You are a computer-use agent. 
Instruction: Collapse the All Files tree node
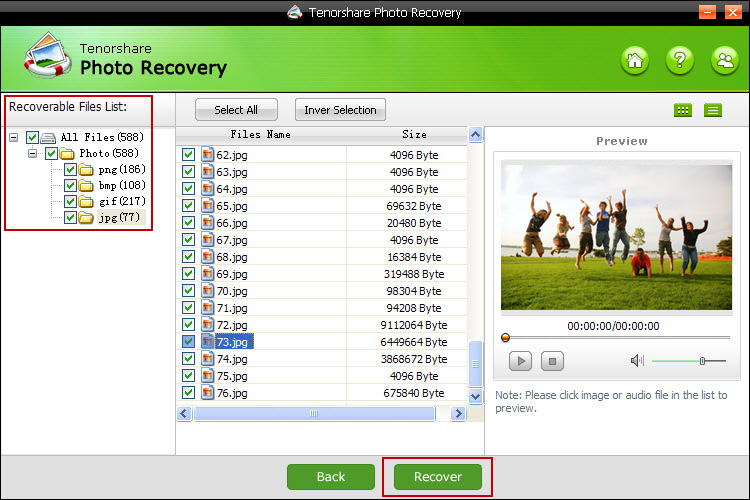[14, 137]
